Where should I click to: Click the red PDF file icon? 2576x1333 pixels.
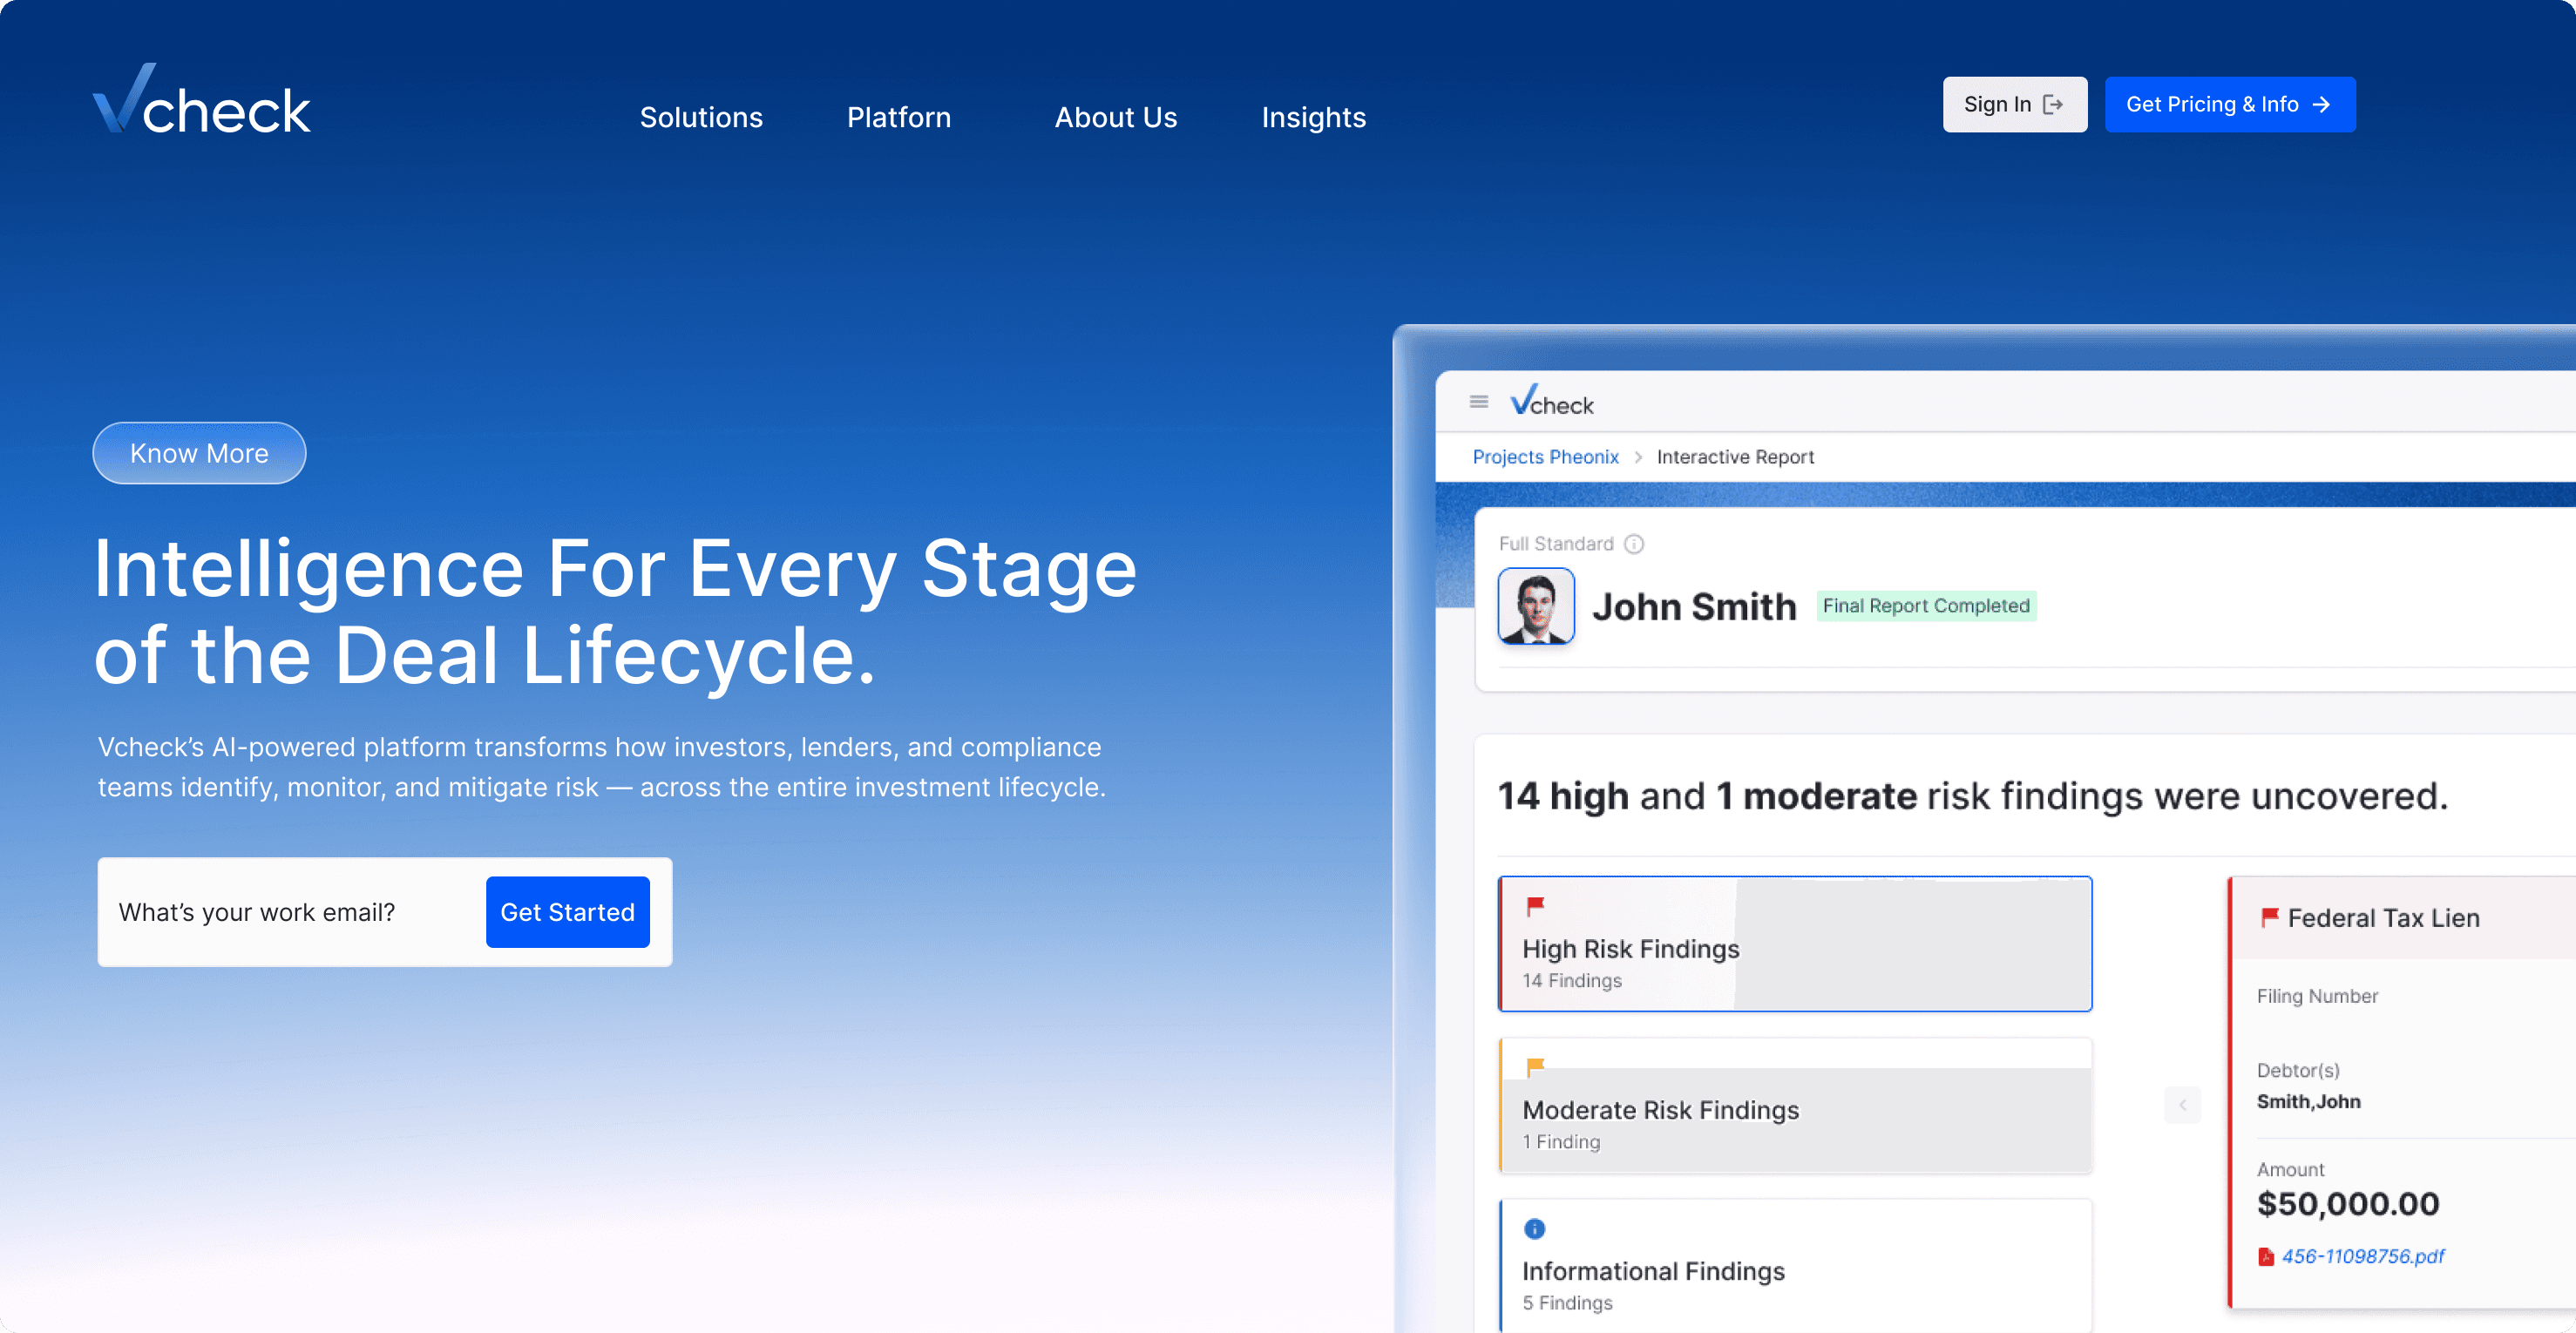point(2266,1257)
